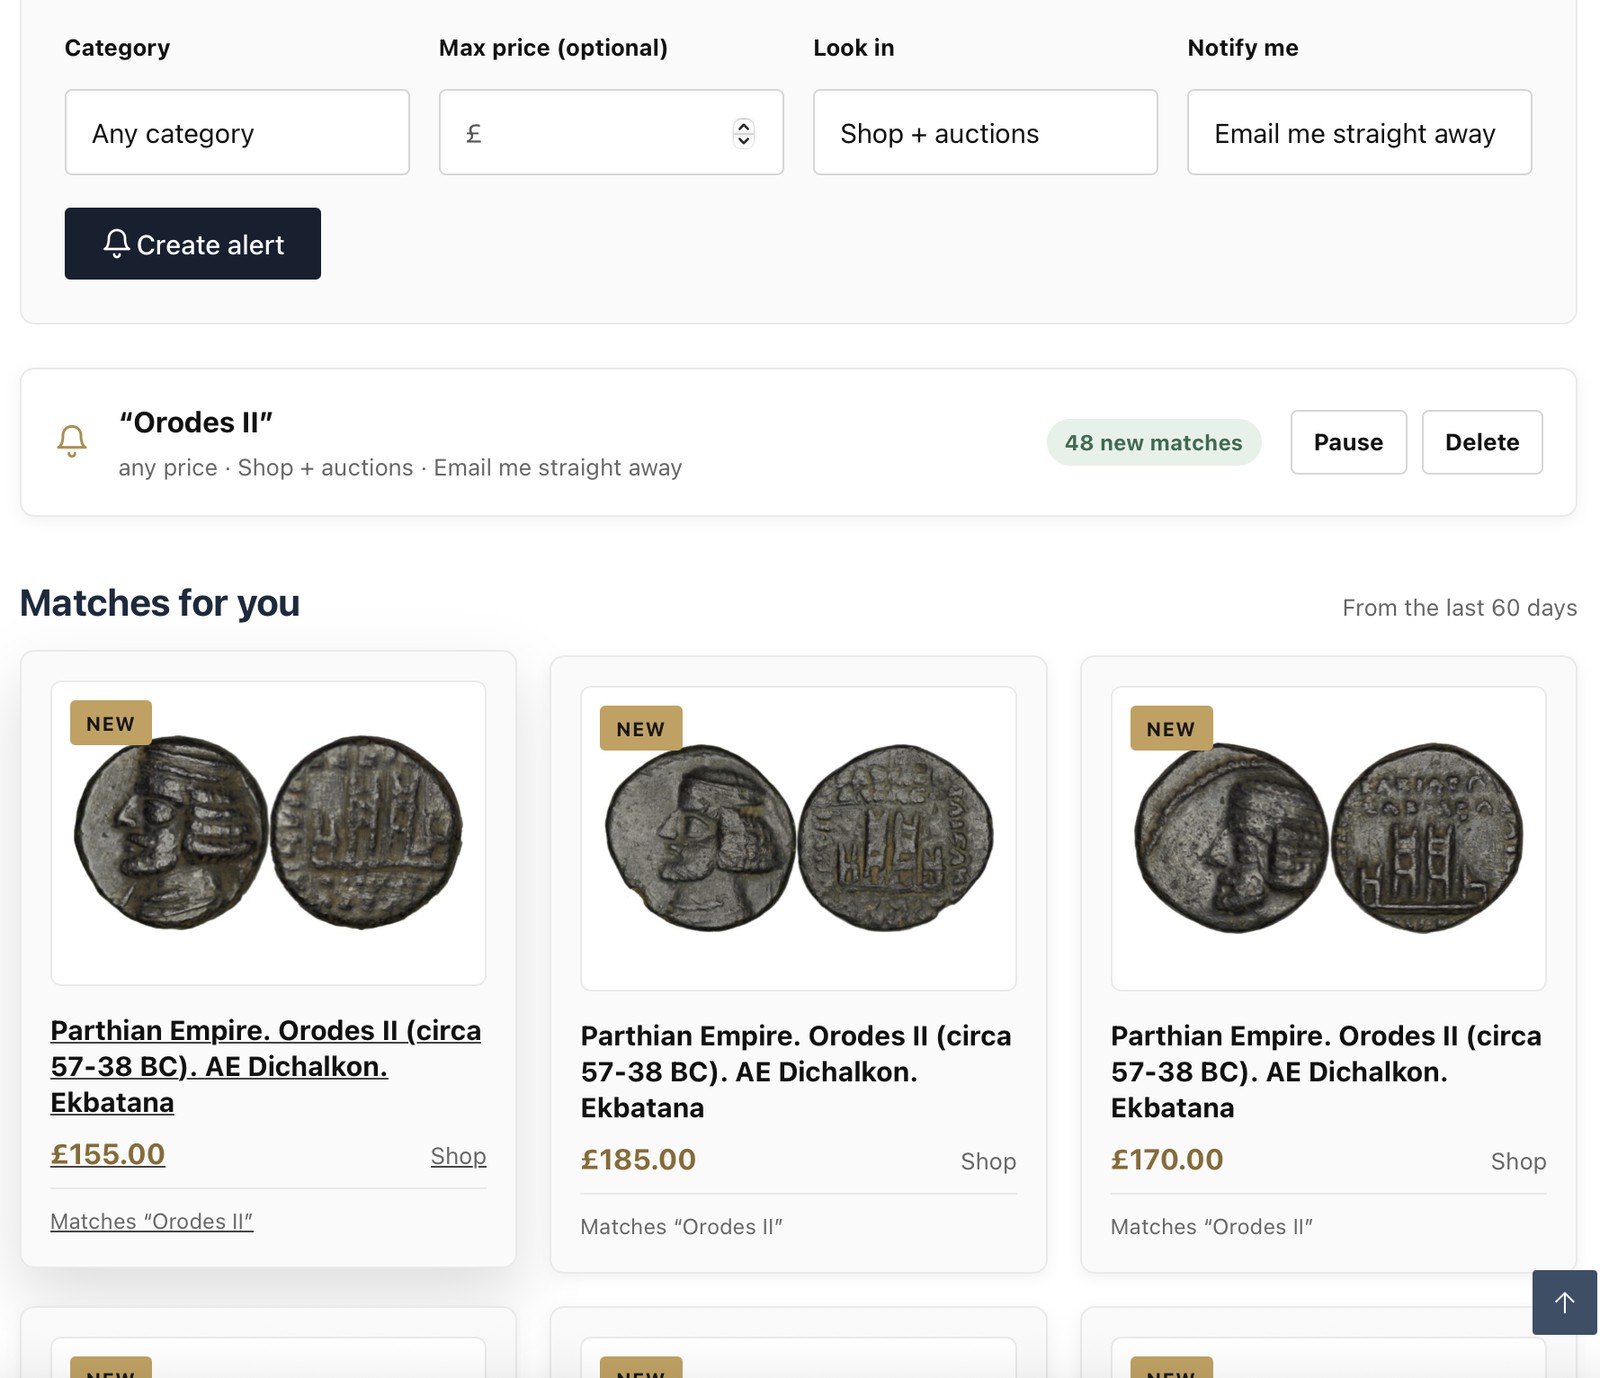Click the Shop label on the £170.00 card
Viewport: 1600px width, 1378px height.
1518,1161
